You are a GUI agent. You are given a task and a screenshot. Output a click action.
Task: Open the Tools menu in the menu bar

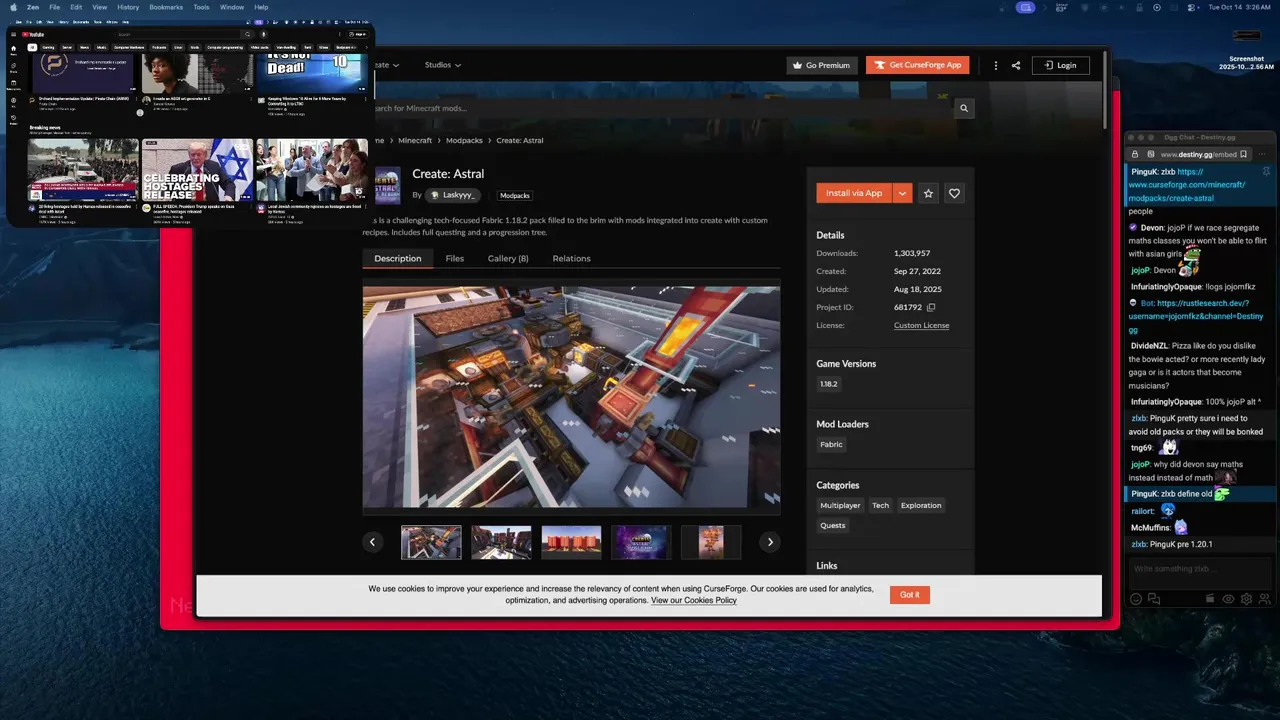coord(201,7)
